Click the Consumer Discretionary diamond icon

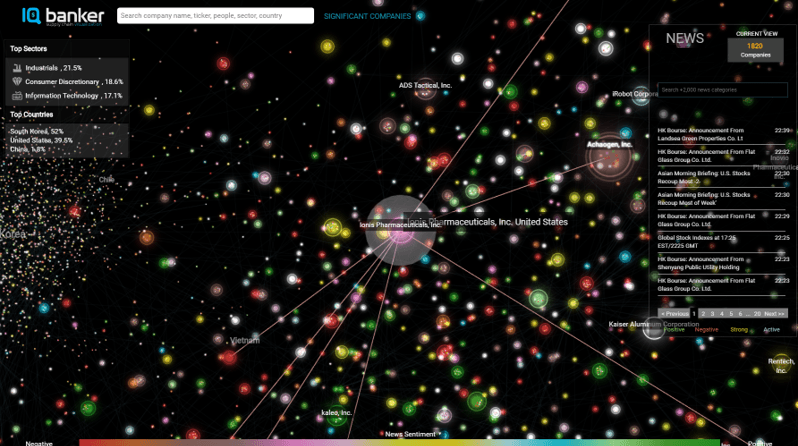pos(17,81)
